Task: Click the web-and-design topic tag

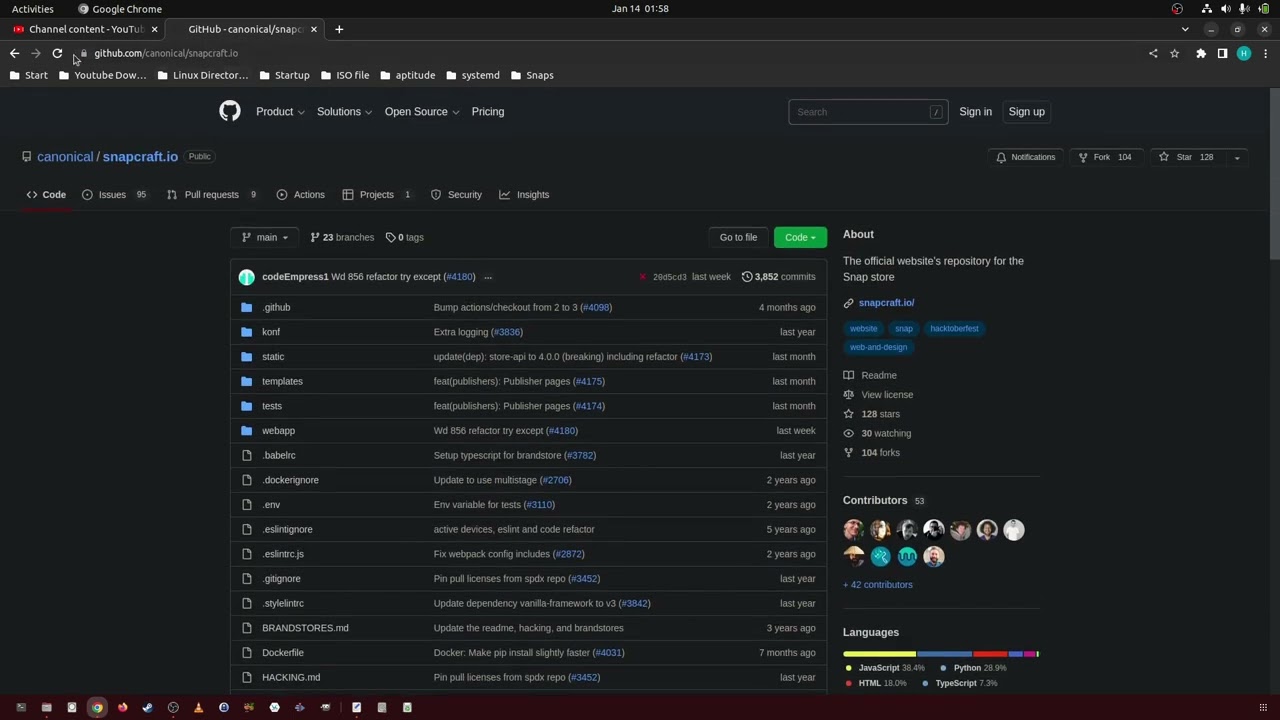Action: [878, 347]
